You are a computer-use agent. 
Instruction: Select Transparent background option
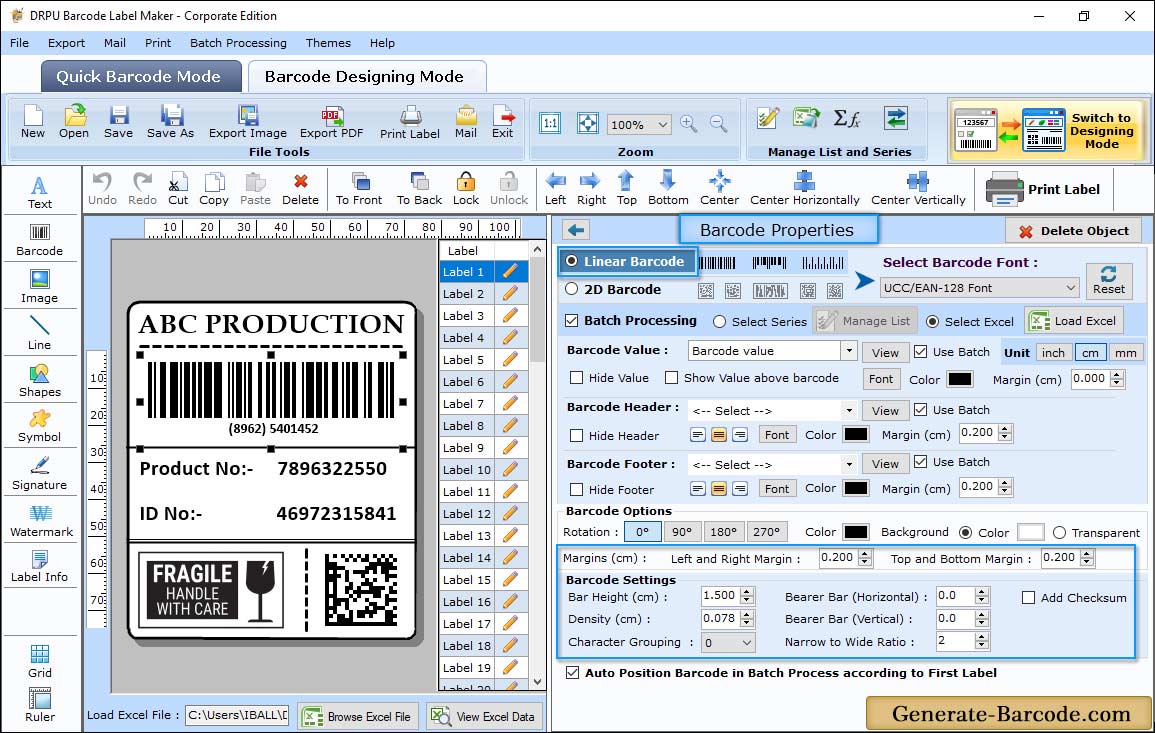(x=1059, y=533)
